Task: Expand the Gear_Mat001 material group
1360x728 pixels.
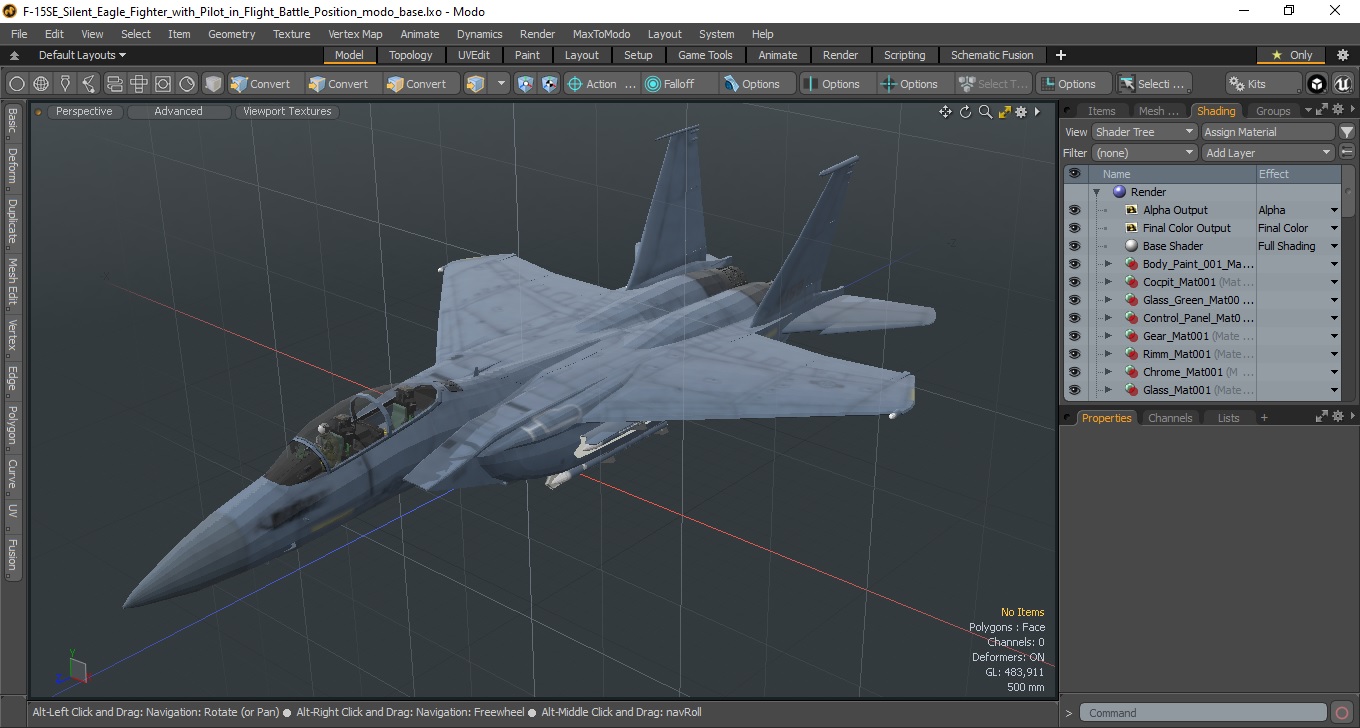Action: pyautogui.click(x=1108, y=336)
